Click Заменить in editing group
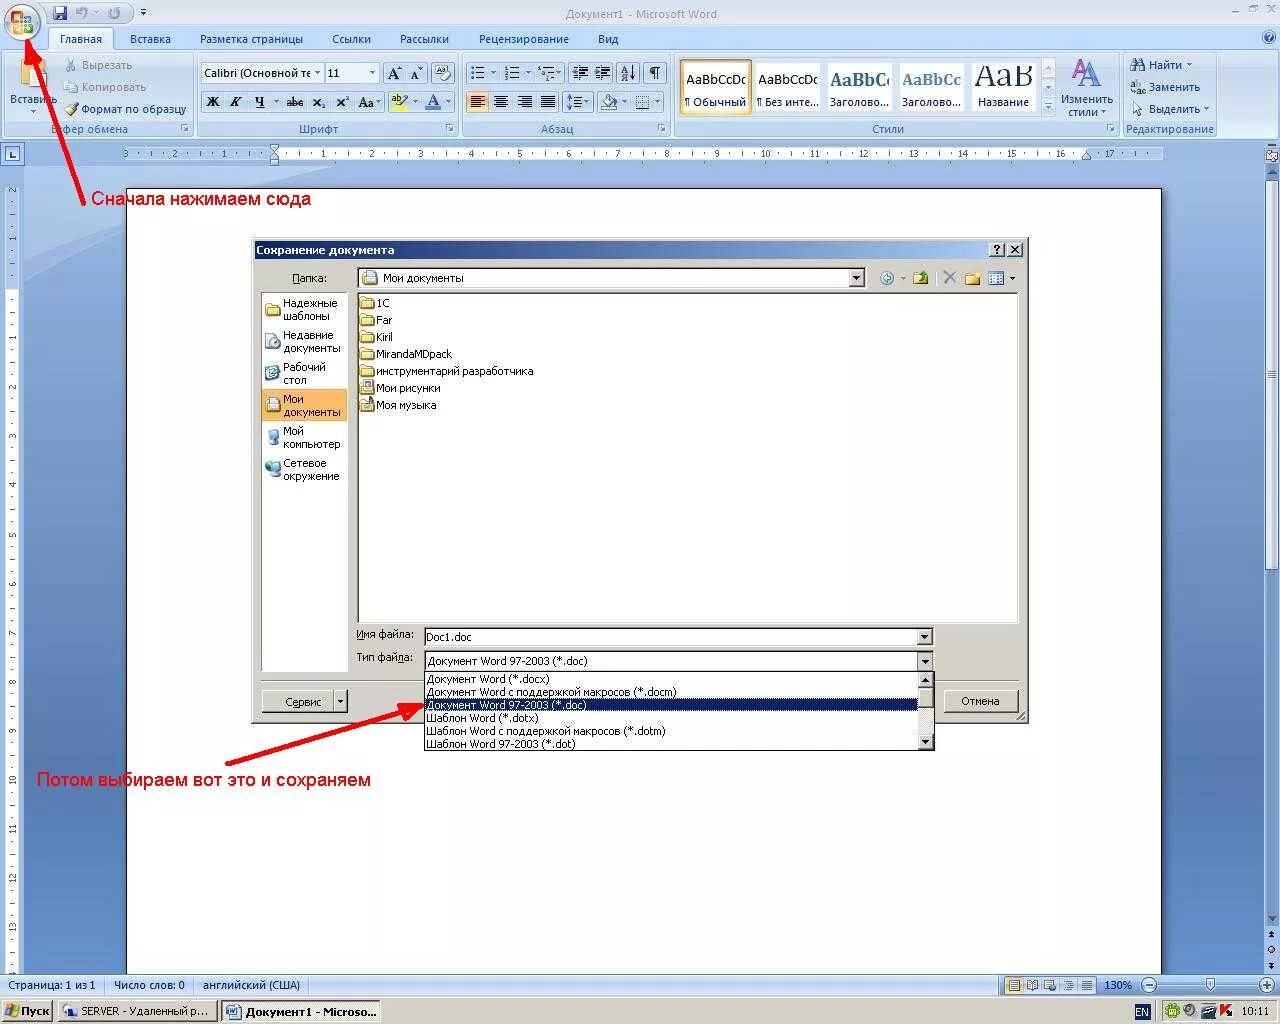 pos(1165,87)
